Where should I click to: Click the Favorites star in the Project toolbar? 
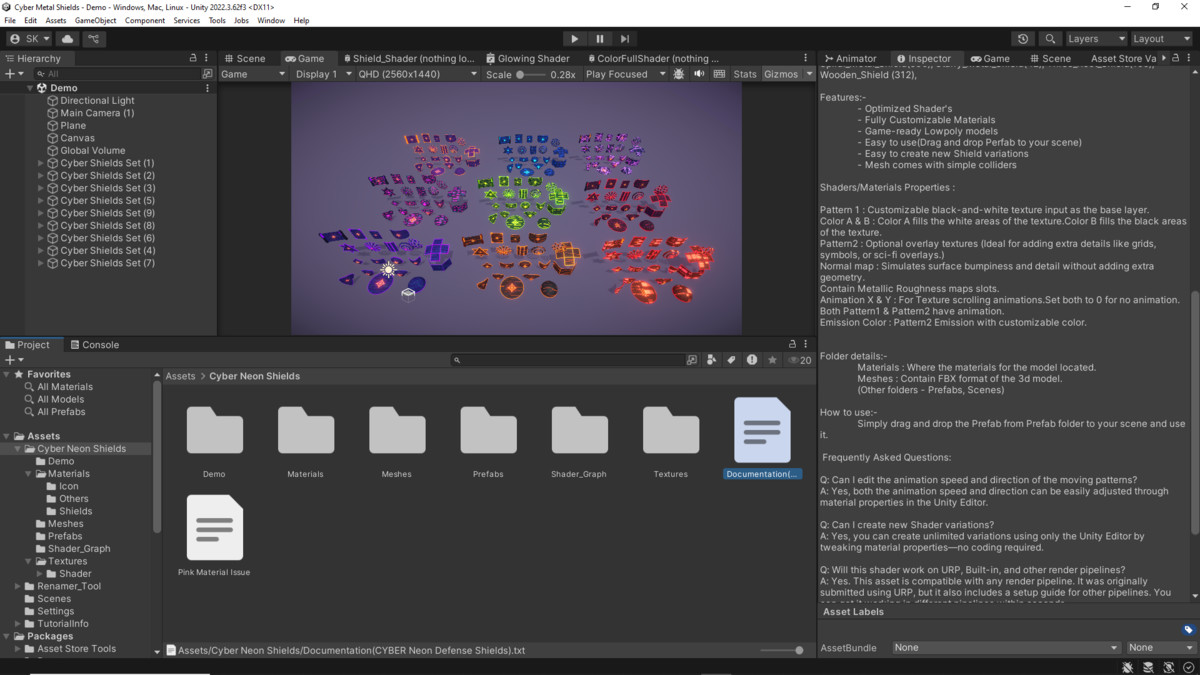772,360
